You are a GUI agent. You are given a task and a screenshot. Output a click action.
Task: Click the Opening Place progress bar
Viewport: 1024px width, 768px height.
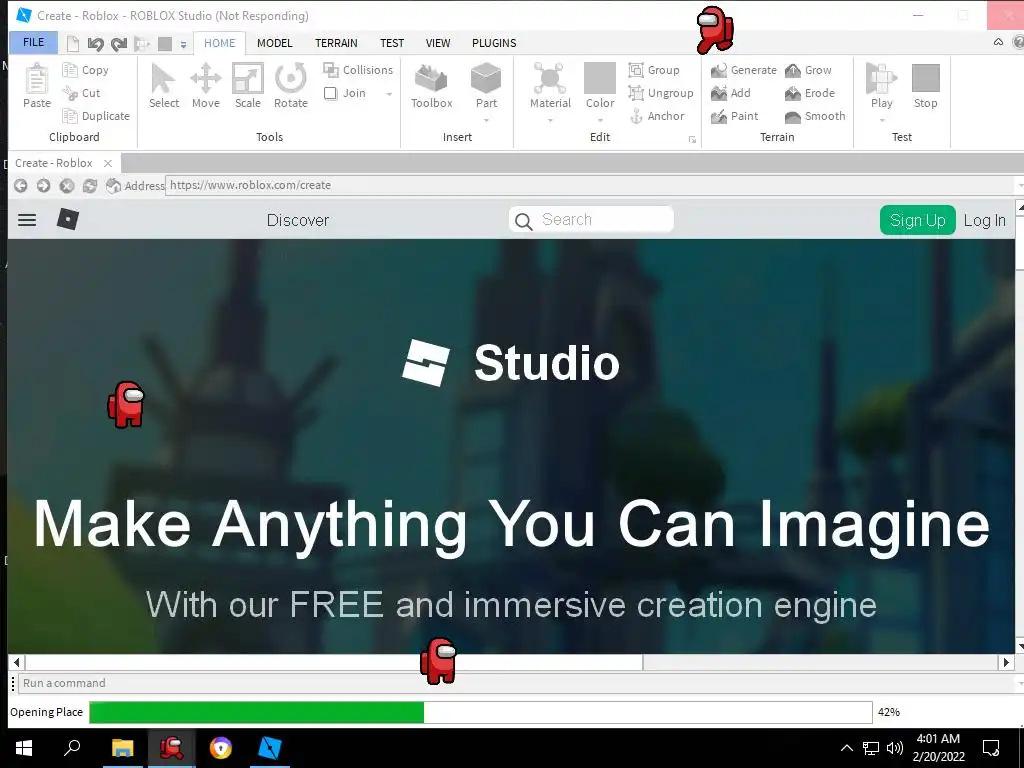[481, 712]
